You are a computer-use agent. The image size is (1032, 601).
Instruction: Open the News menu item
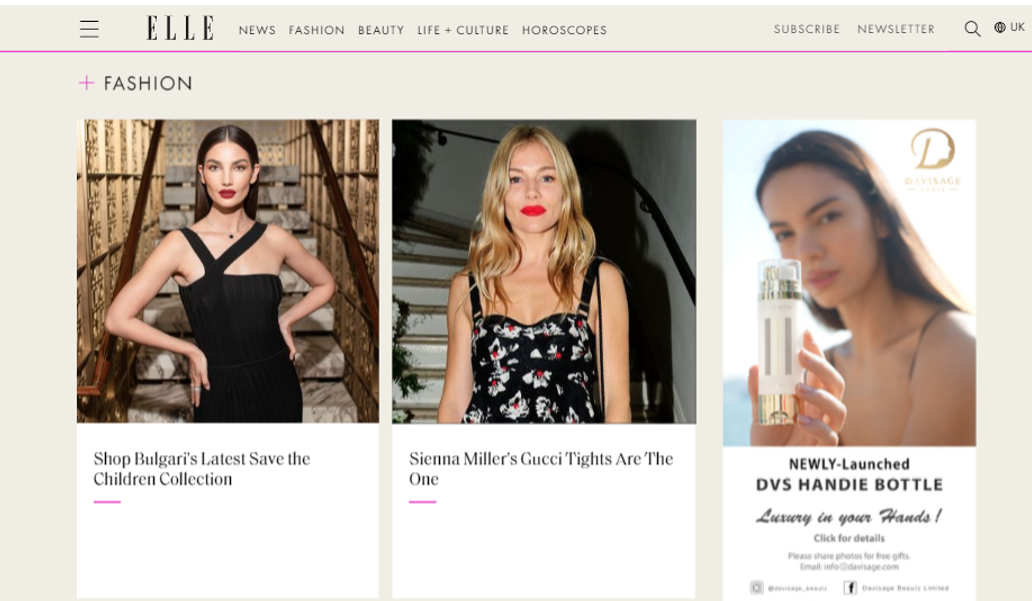(257, 30)
